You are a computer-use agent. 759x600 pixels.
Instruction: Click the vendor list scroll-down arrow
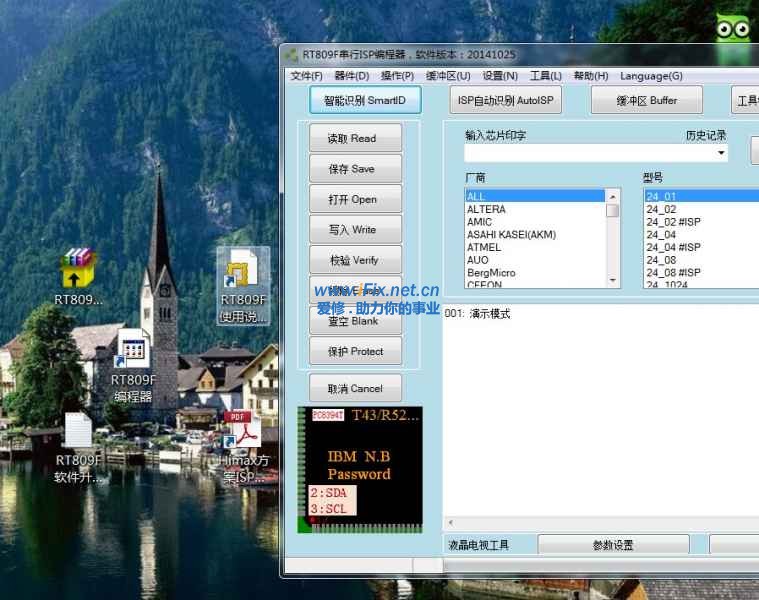point(613,281)
